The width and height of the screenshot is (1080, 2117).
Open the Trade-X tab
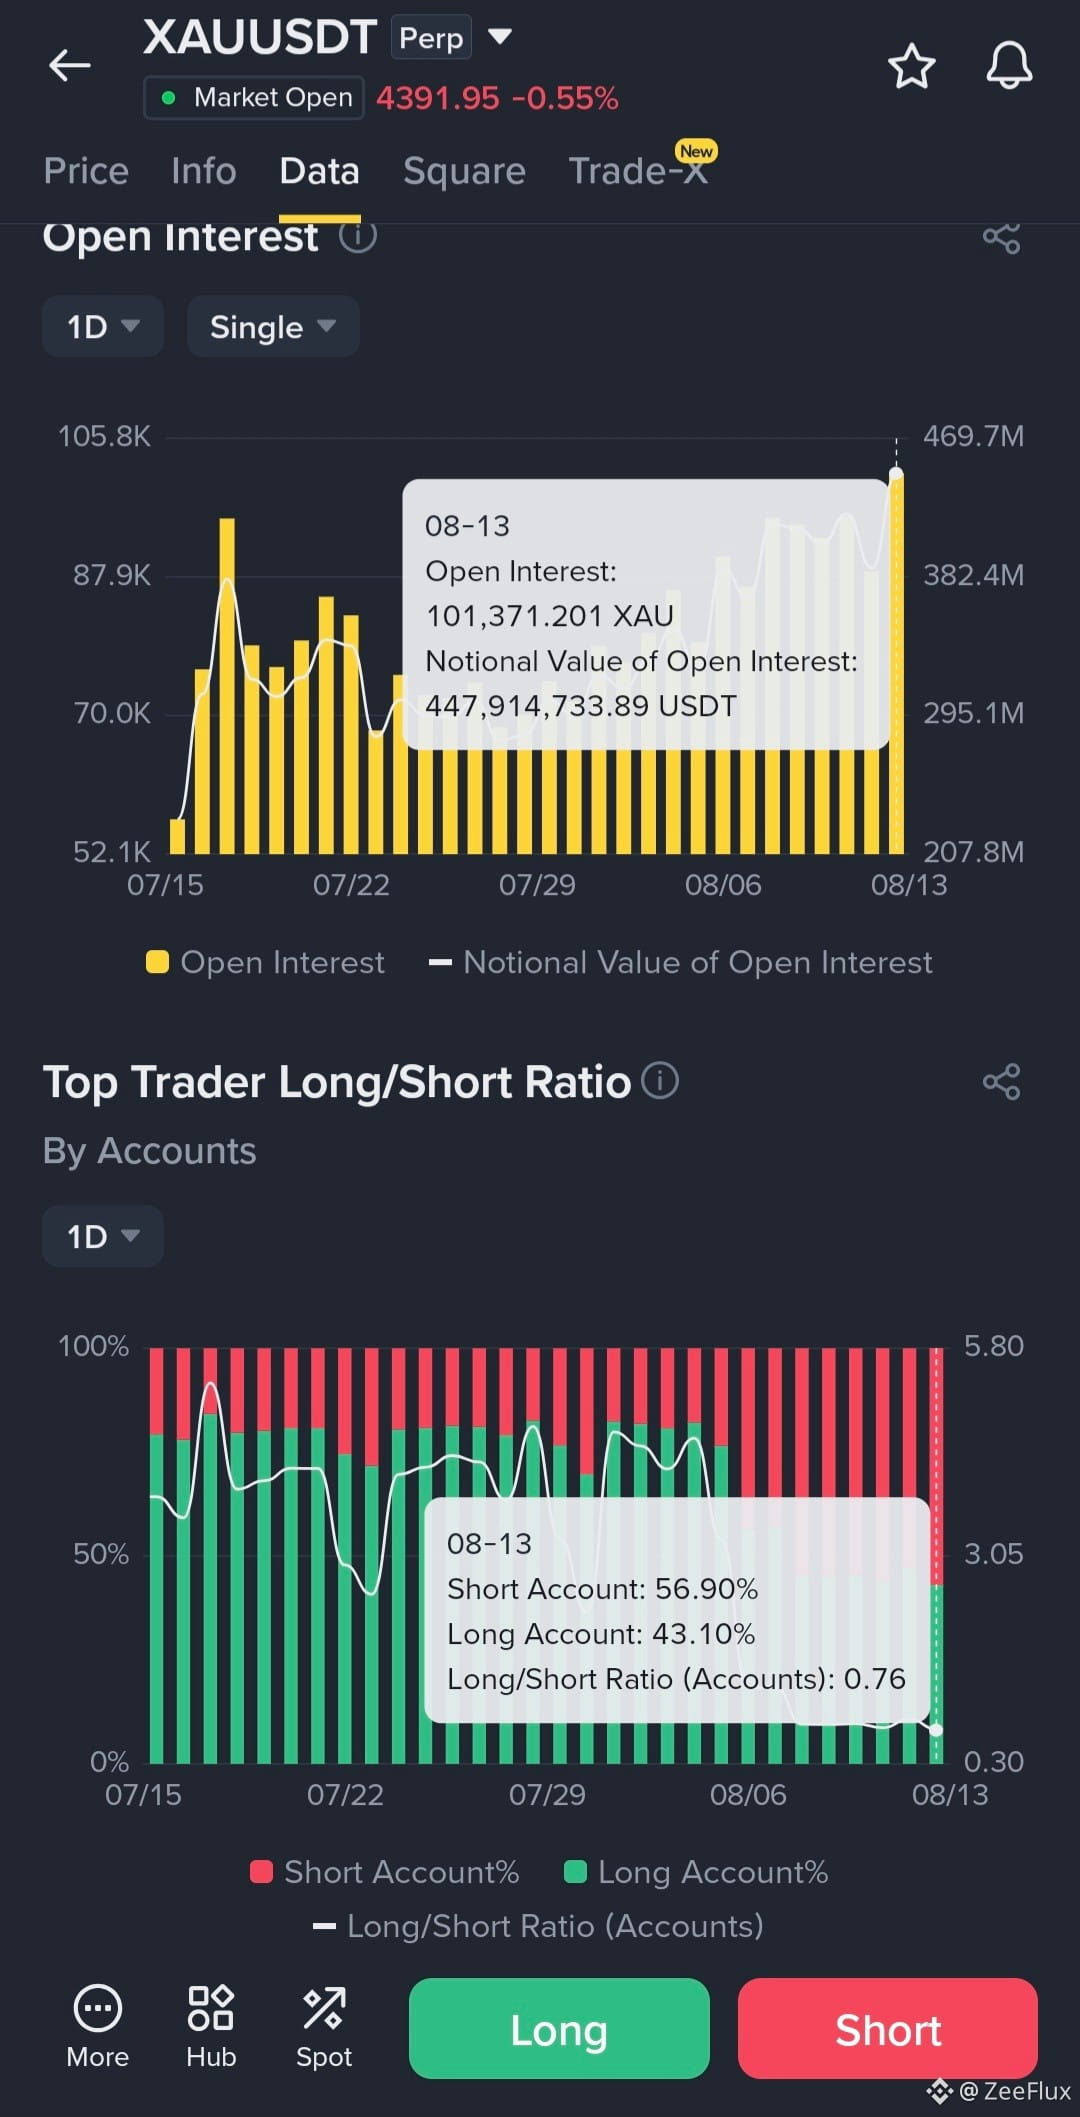pyautogui.click(x=639, y=171)
